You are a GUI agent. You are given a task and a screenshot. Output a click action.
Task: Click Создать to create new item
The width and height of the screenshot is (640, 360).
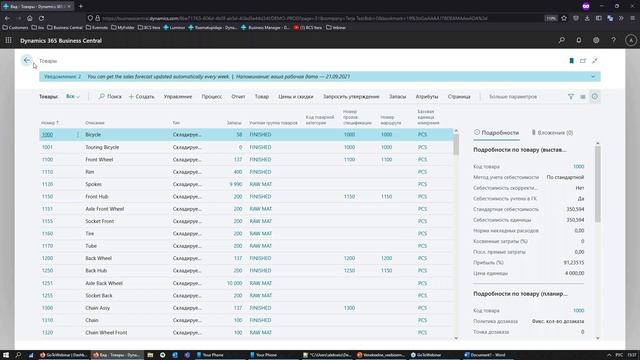[142, 97]
